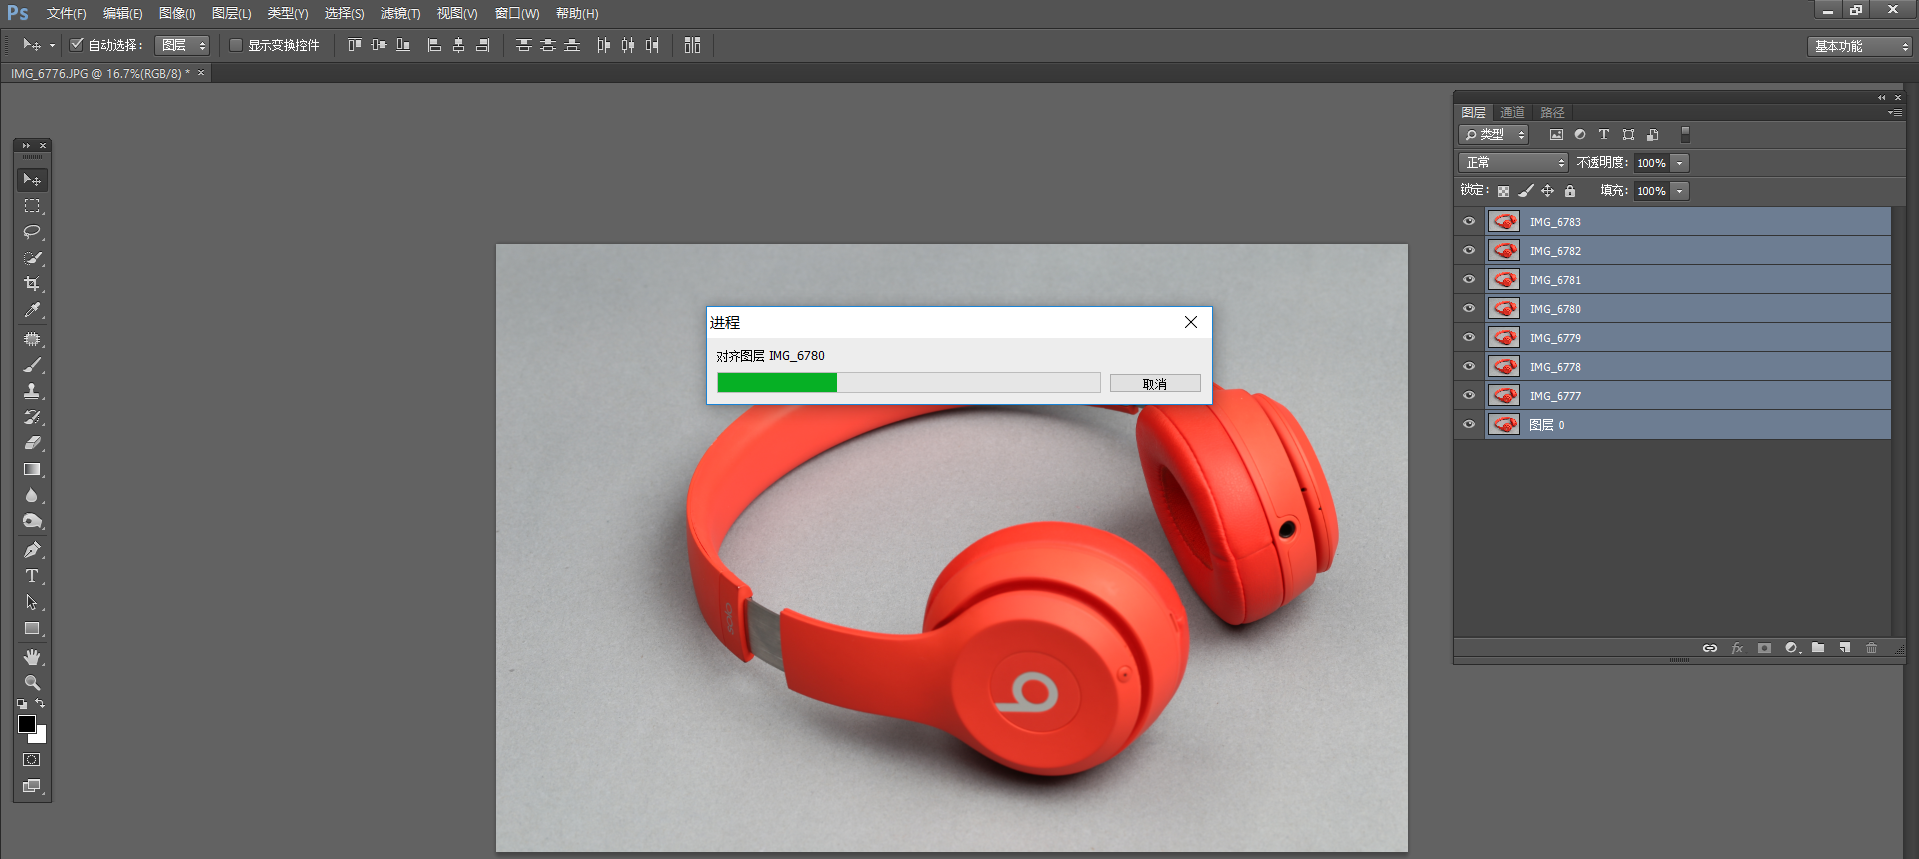Open the 图像(I) menu

tap(177, 13)
